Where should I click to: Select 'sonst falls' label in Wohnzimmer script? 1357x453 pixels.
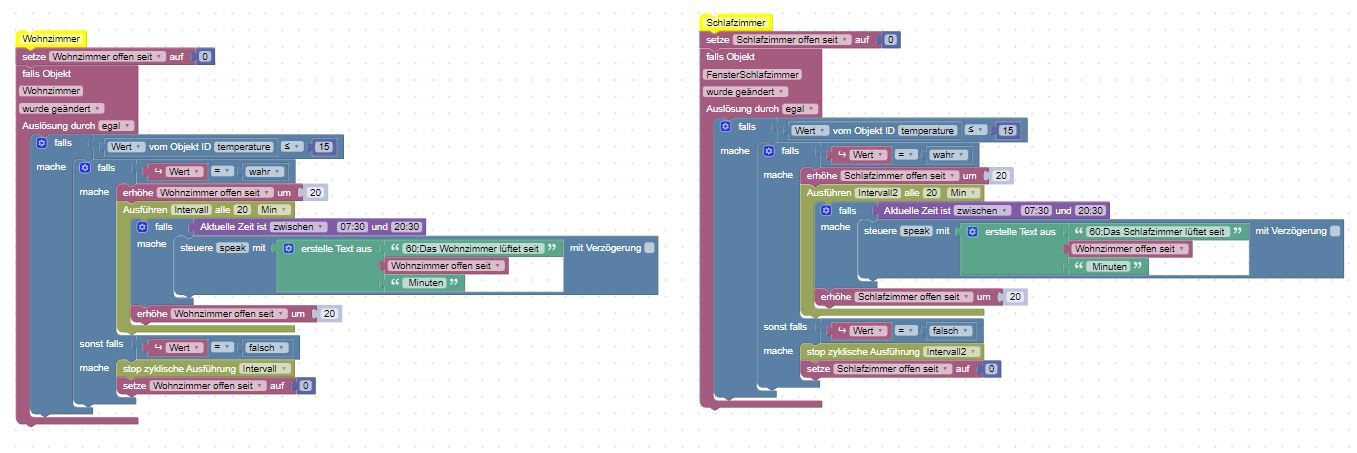coord(101,344)
